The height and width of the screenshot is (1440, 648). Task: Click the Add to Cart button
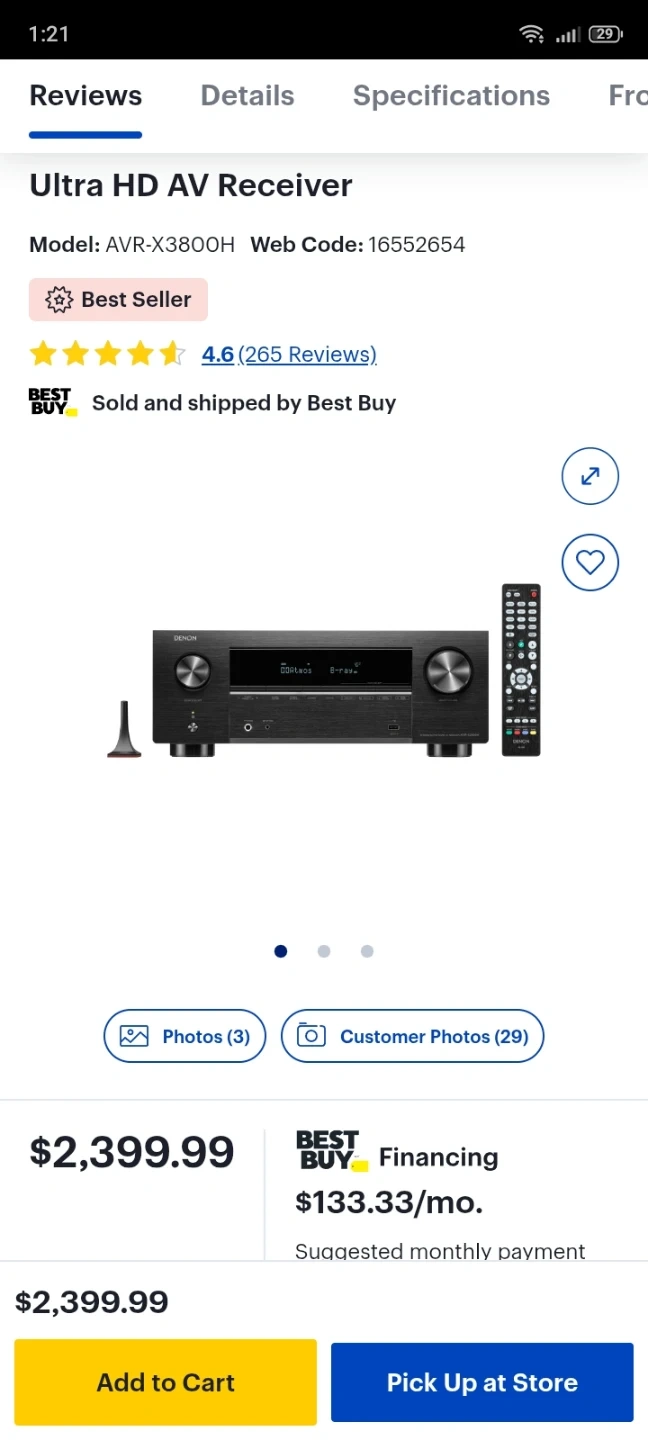tap(165, 1382)
